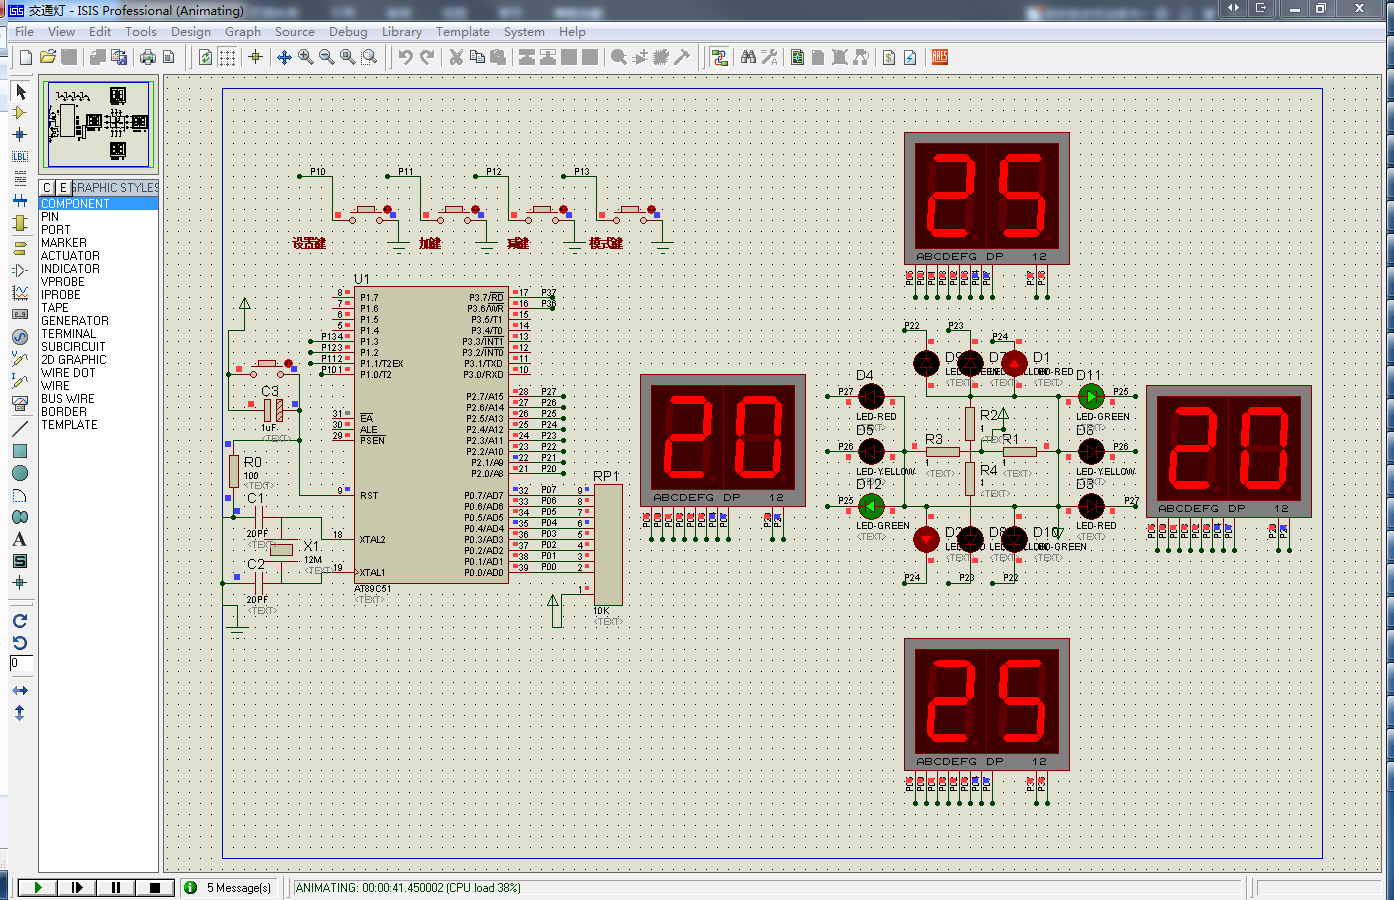Click the Zoom In magnifier icon
The height and width of the screenshot is (900, 1394).
[x=306, y=57]
